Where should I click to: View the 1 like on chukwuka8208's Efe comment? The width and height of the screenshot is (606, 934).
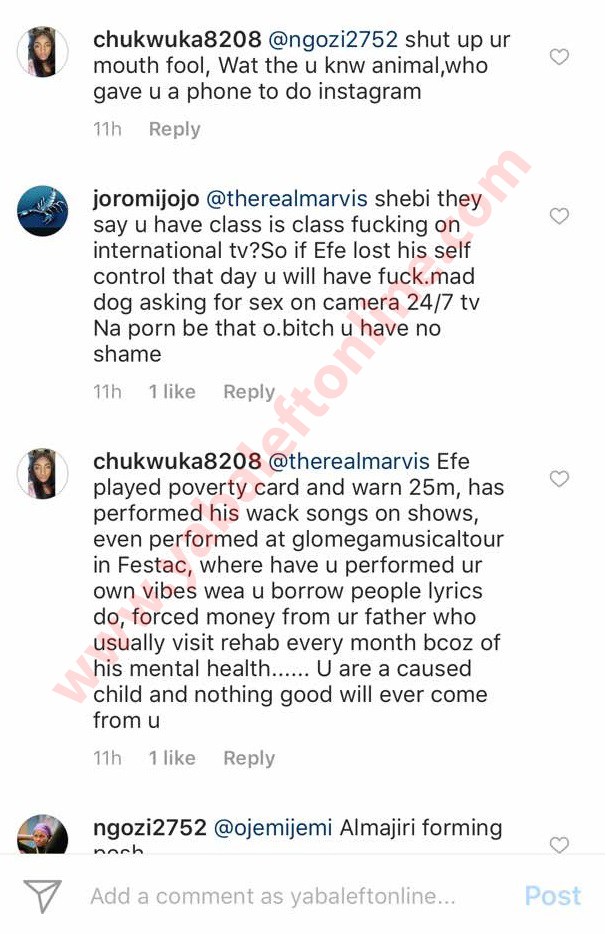coord(172,758)
